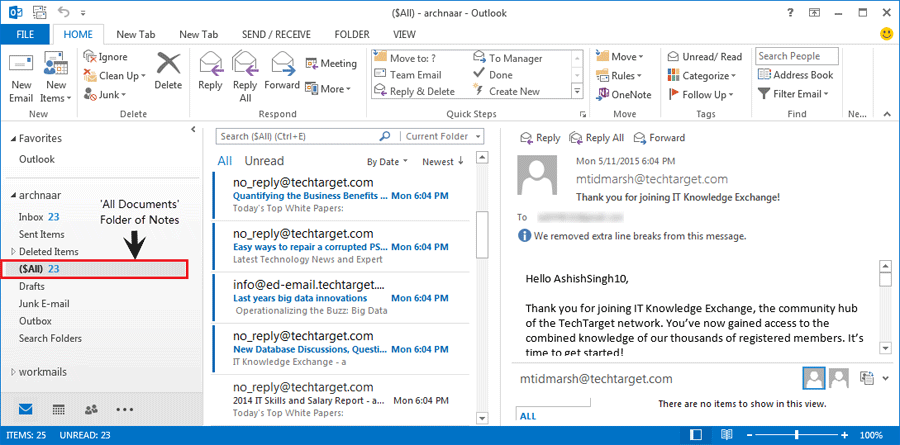Open the email about Last years big data innovations
Viewport: 900px width, 445px height.
click(x=341, y=299)
